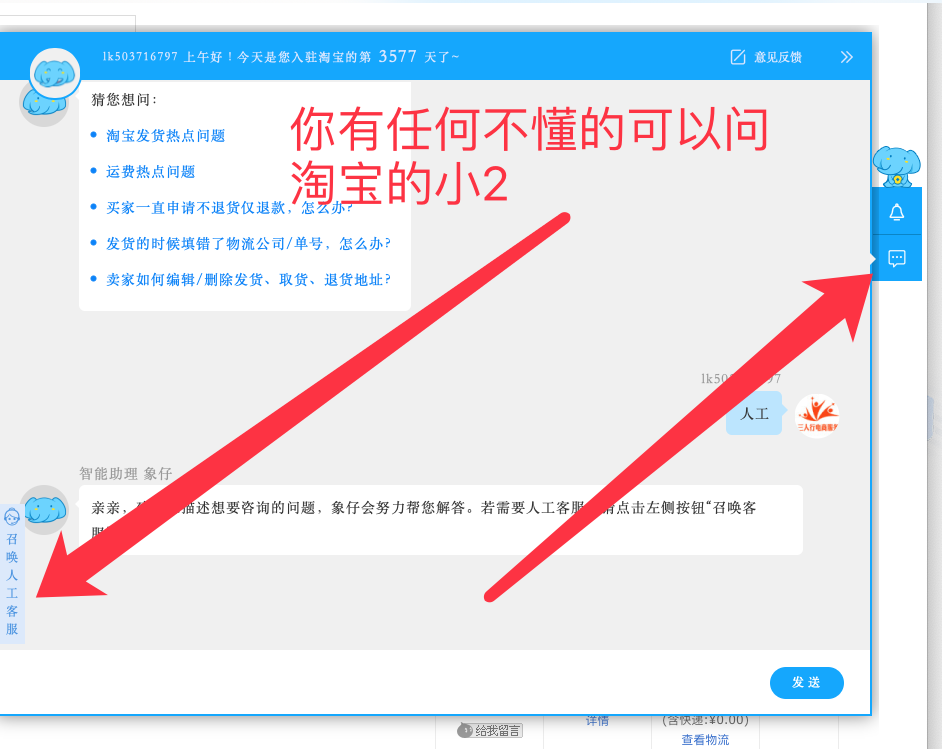Image resolution: width=942 pixels, height=749 pixels.
Task: Open 淘宝发货热点问题 link
Action: pyautogui.click(x=165, y=136)
